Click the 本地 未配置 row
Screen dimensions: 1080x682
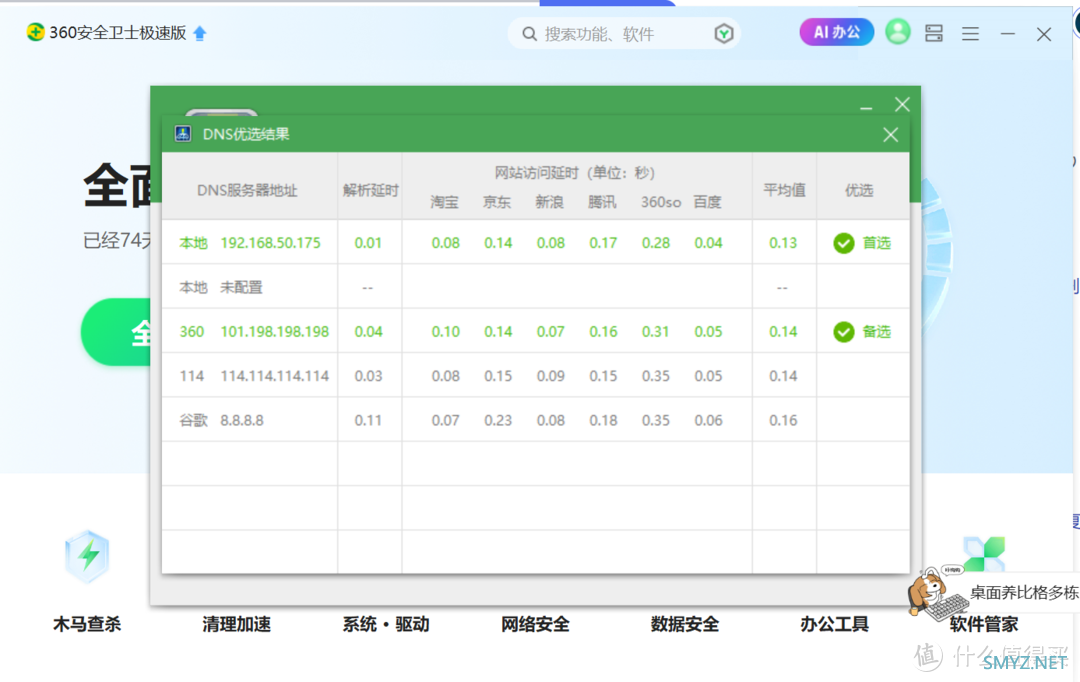point(535,287)
